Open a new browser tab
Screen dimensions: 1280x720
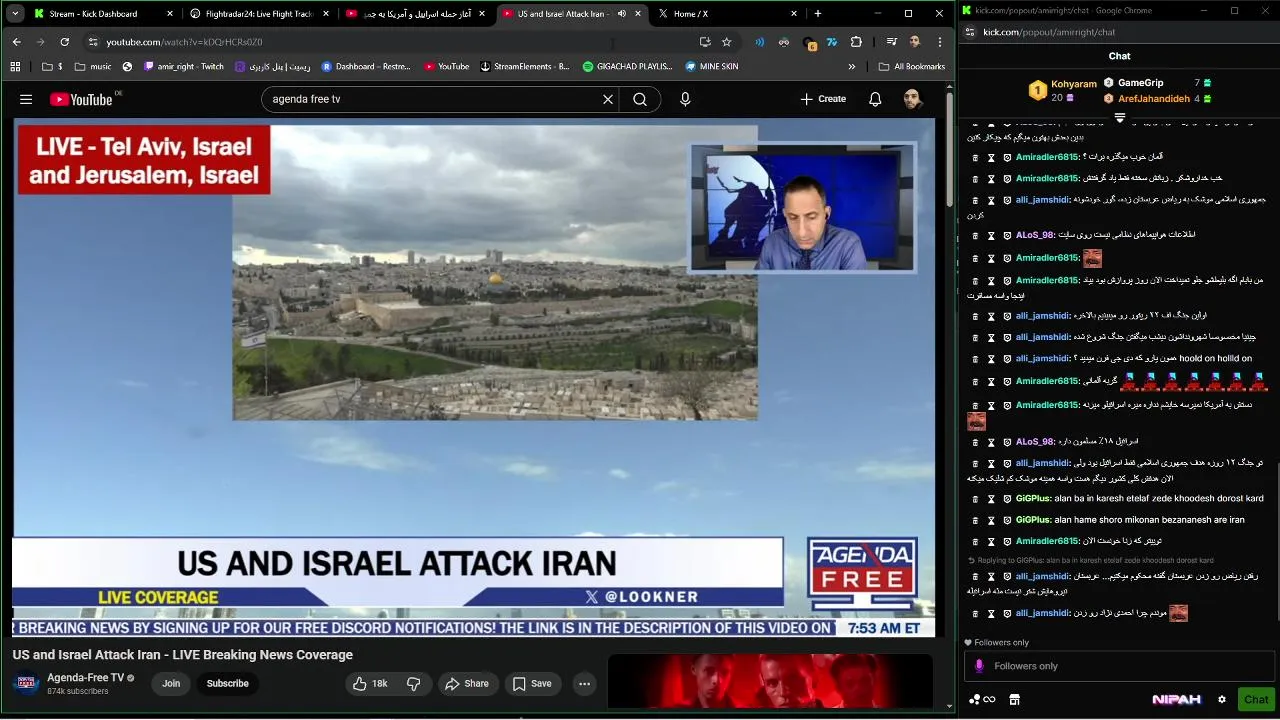point(818,14)
